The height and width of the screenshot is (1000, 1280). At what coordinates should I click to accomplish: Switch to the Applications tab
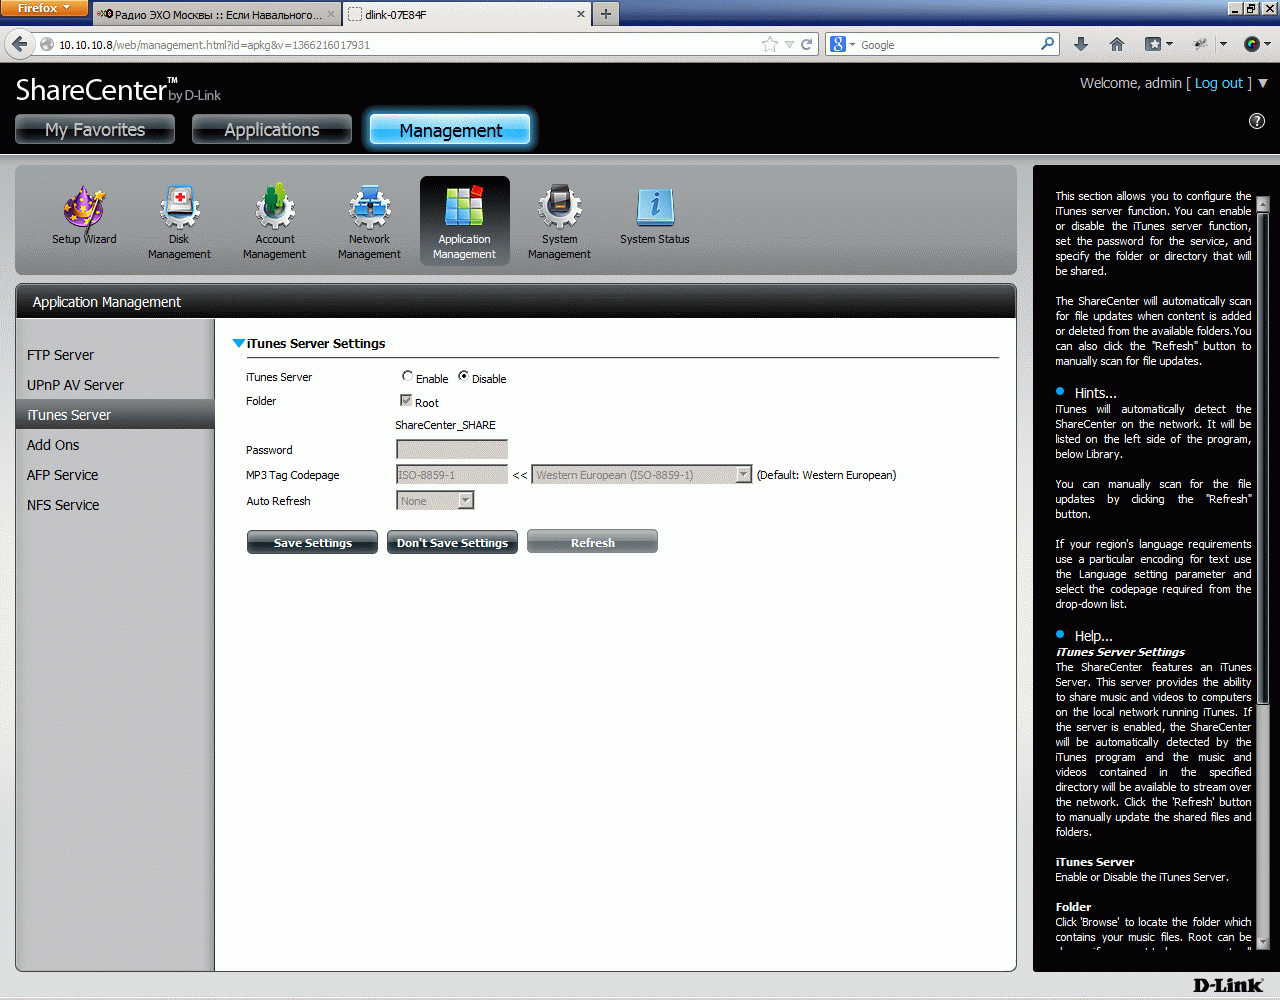tap(272, 129)
